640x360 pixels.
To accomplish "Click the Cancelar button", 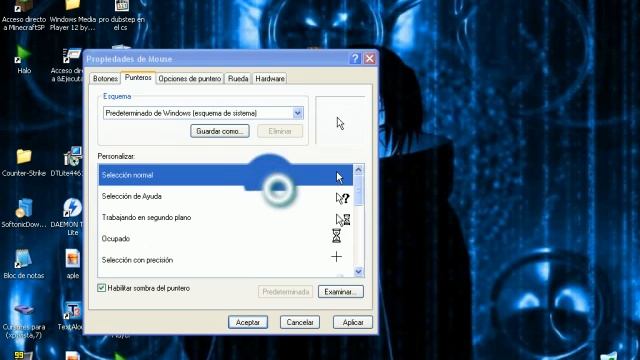I will coord(300,322).
